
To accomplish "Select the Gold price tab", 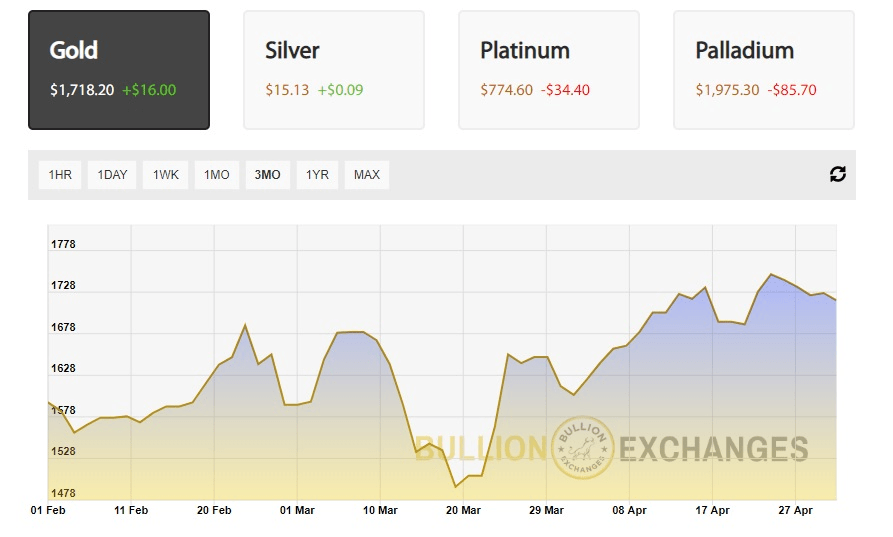I will 119,70.
